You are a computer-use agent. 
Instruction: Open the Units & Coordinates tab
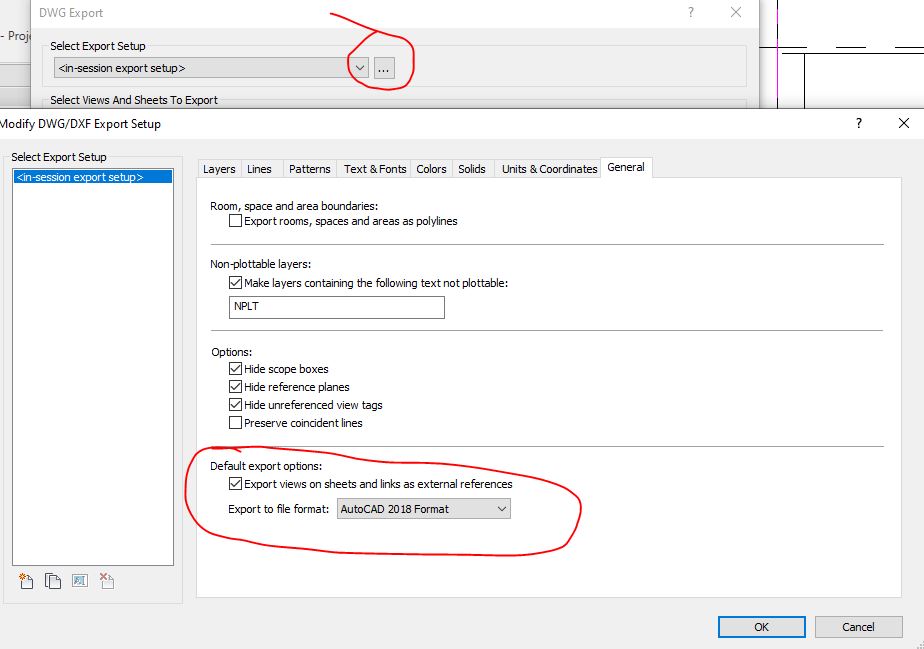549,169
